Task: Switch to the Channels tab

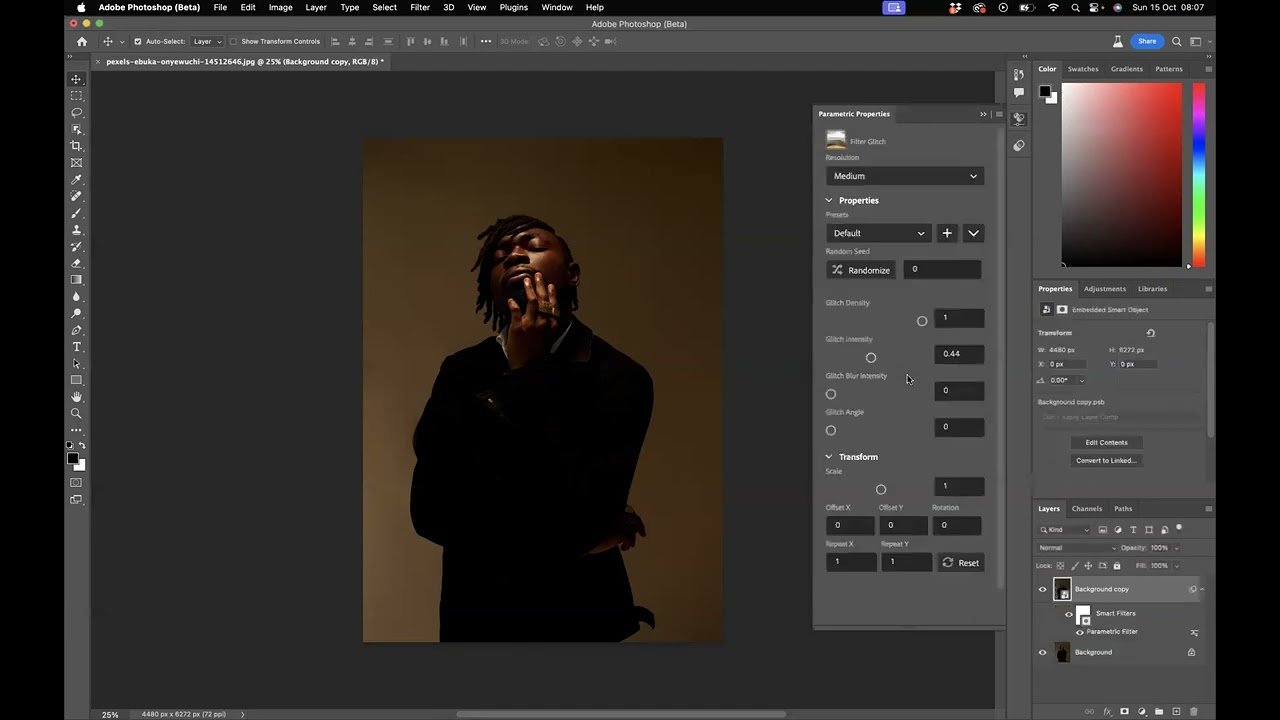Action: (1087, 509)
